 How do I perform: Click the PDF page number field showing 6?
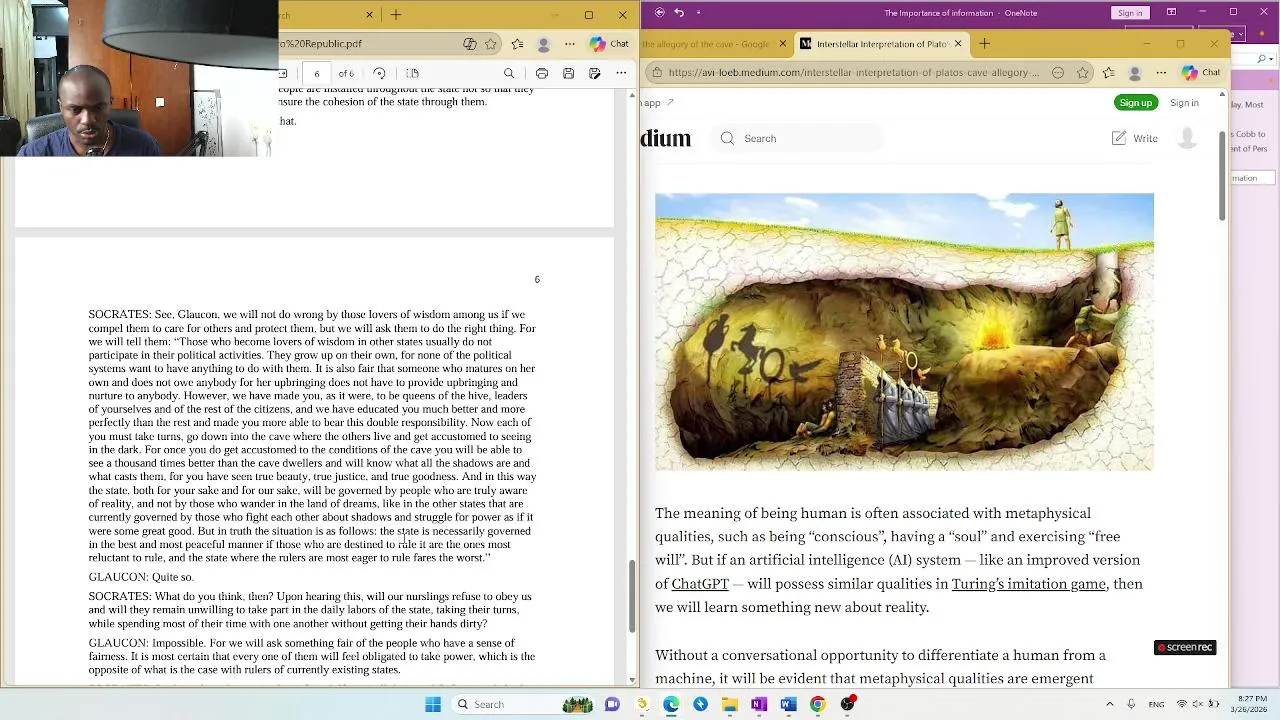(x=317, y=73)
